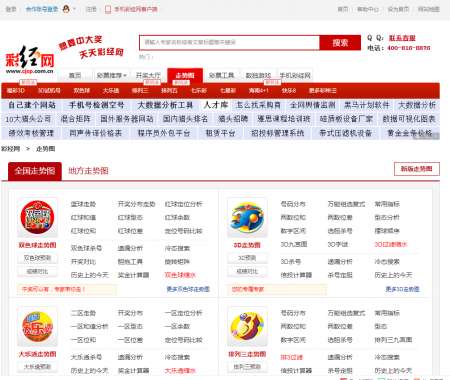Open the 双色球杀号 link

pyautogui.click(x=86, y=248)
